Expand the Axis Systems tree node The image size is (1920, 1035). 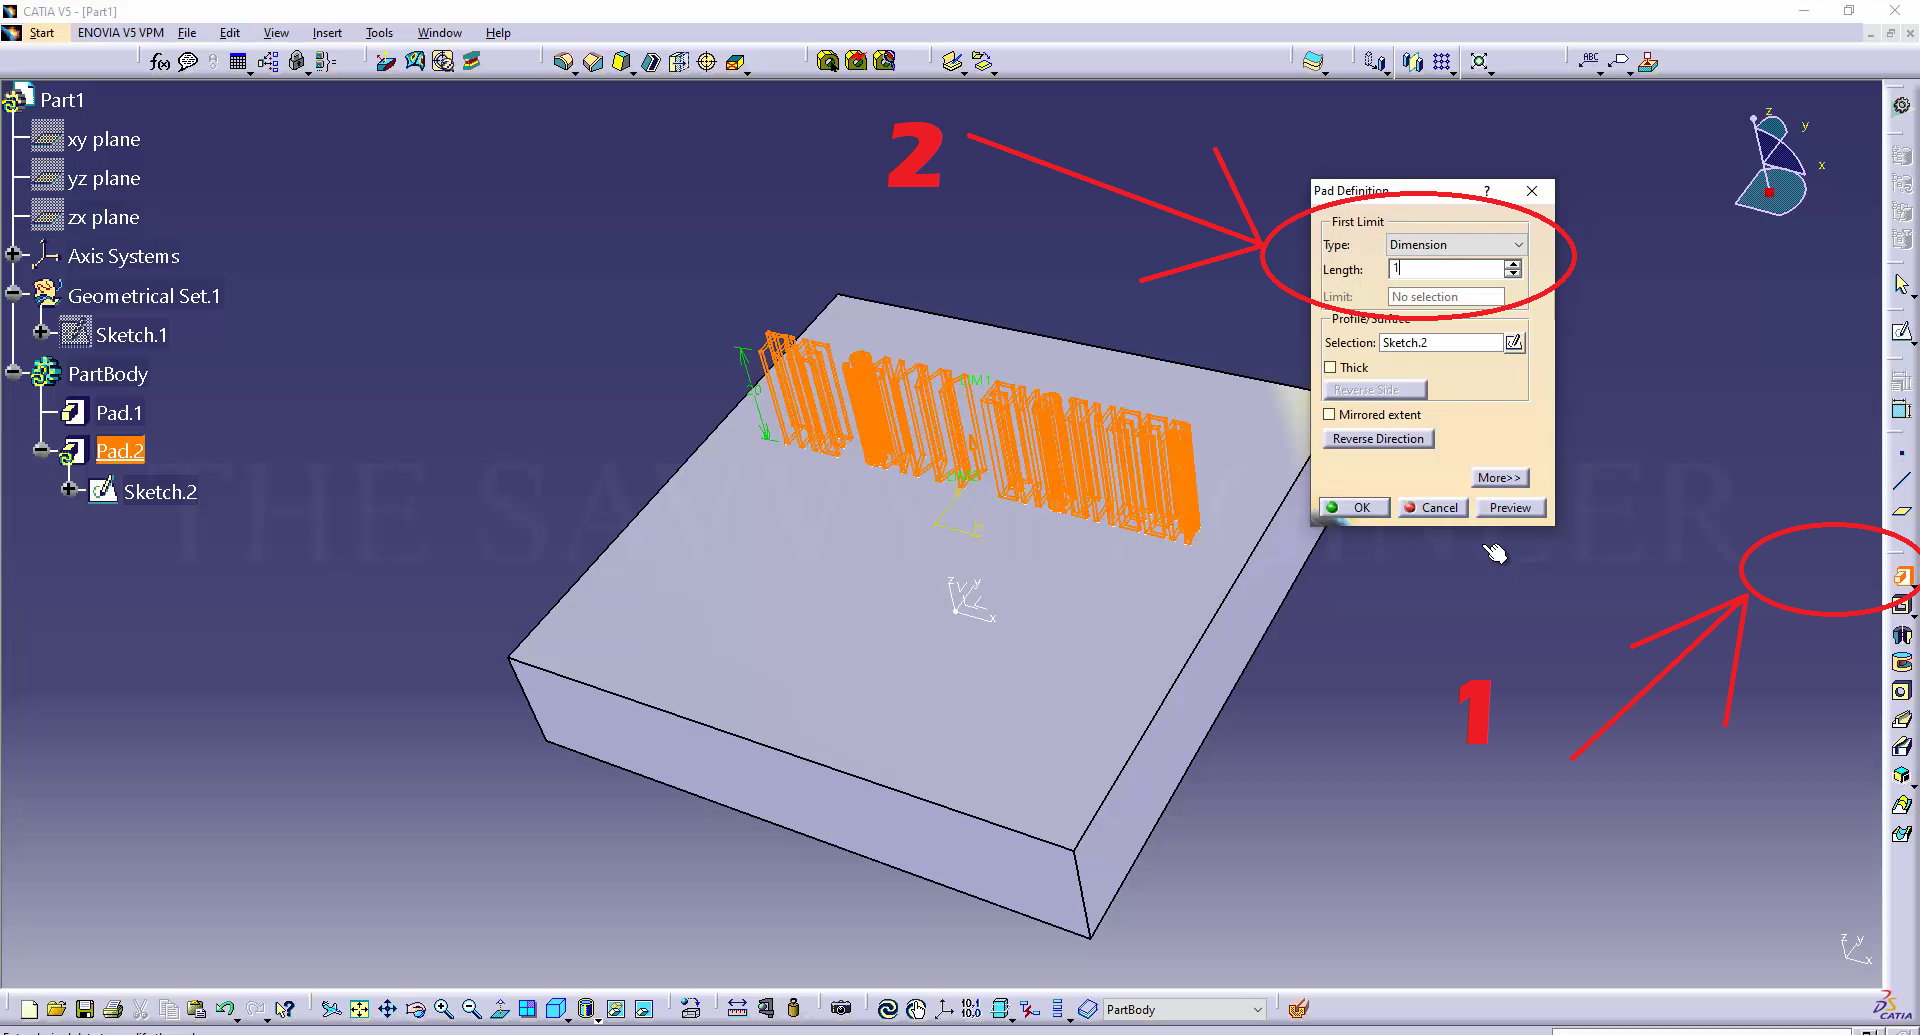(13, 255)
